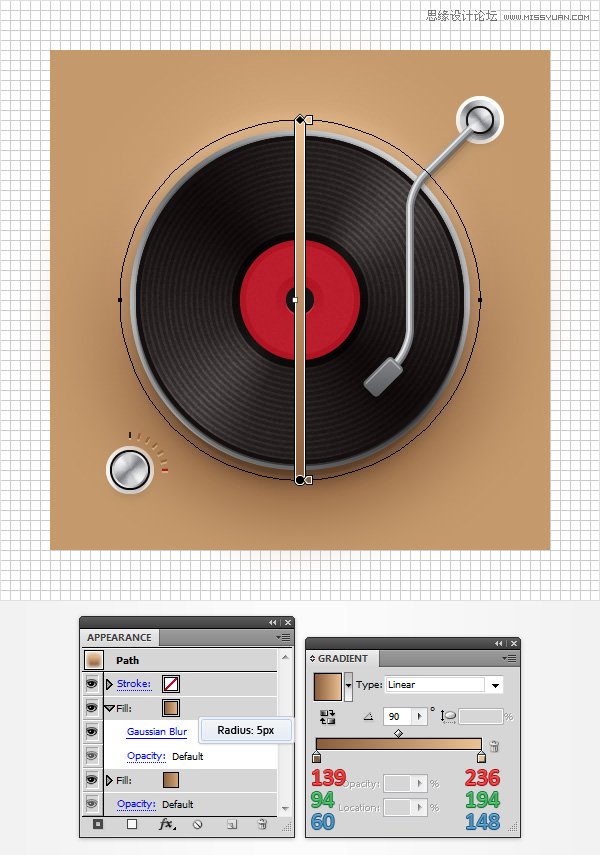Click the left anchor of the circle outline
Viewport: 600px width, 855px height.
coord(120,299)
